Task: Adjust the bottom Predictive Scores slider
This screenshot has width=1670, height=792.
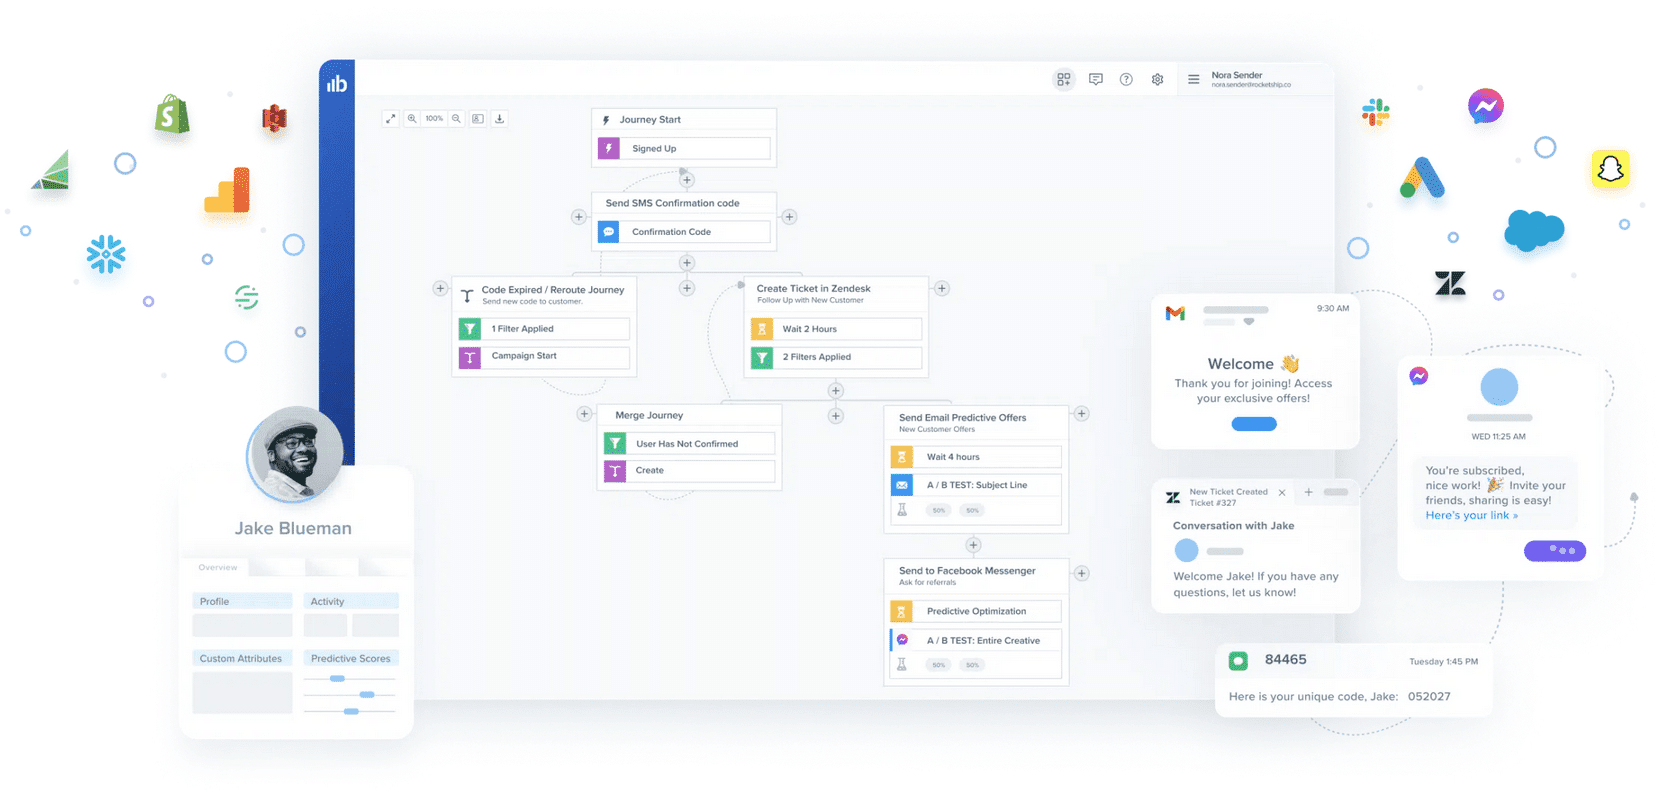Action: point(351,711)
